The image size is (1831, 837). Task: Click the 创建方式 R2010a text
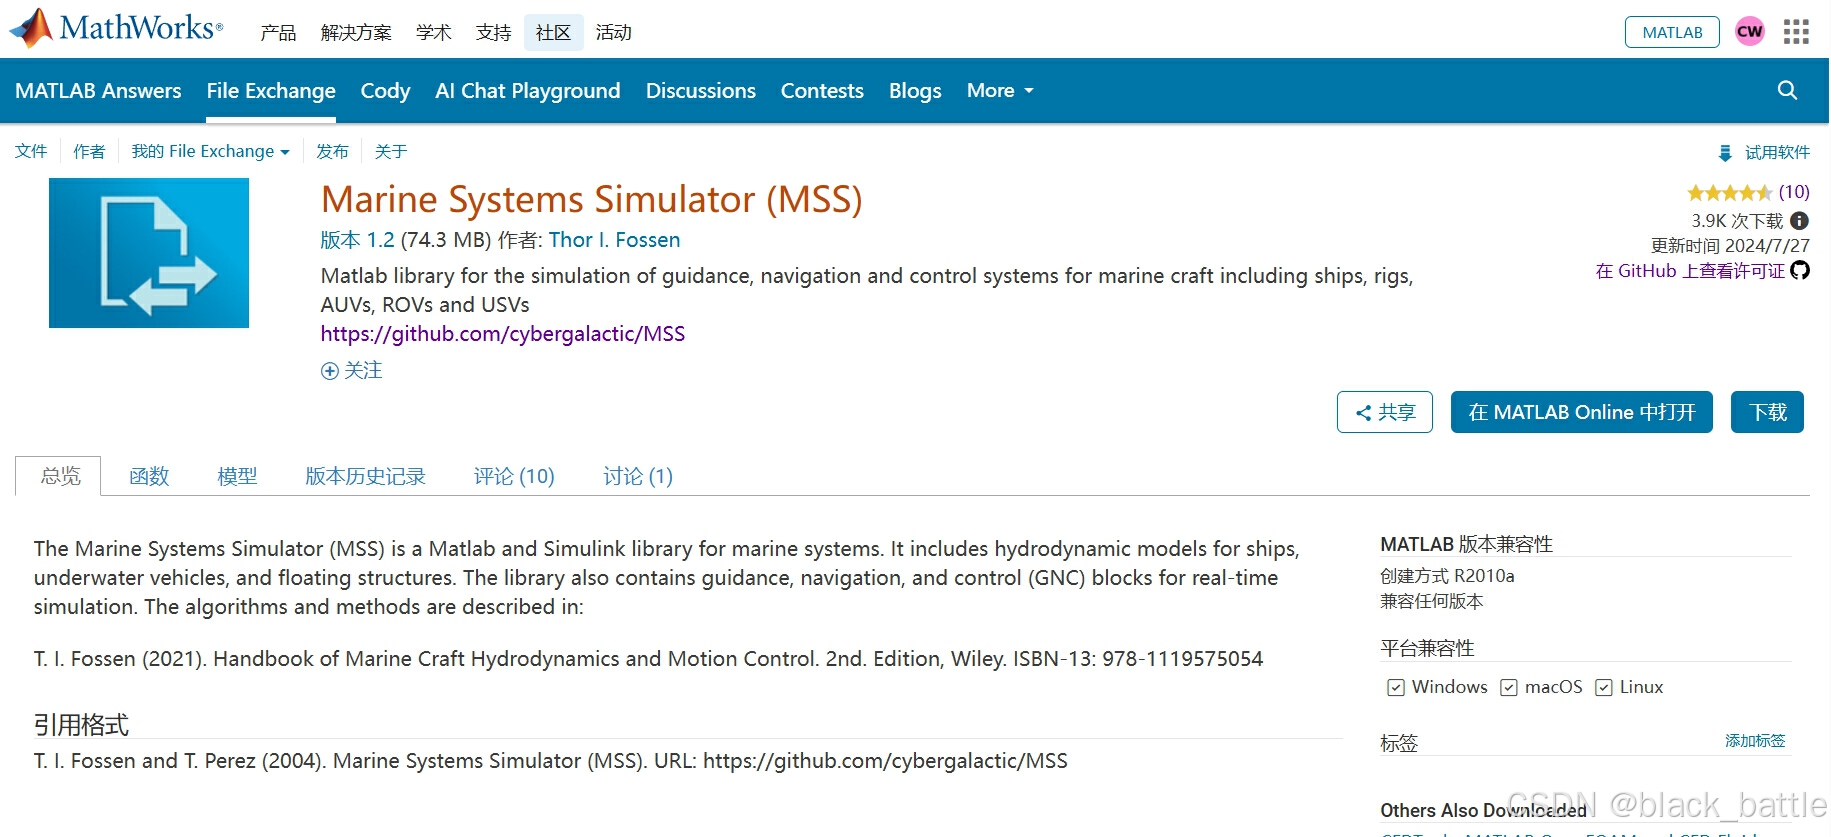(1447, 576)
